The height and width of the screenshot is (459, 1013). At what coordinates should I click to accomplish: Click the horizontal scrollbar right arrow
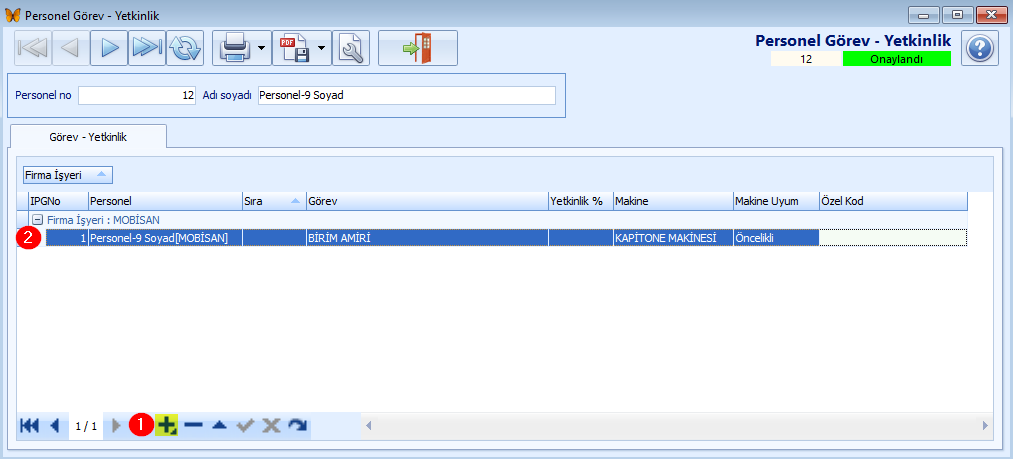[985, 426]
